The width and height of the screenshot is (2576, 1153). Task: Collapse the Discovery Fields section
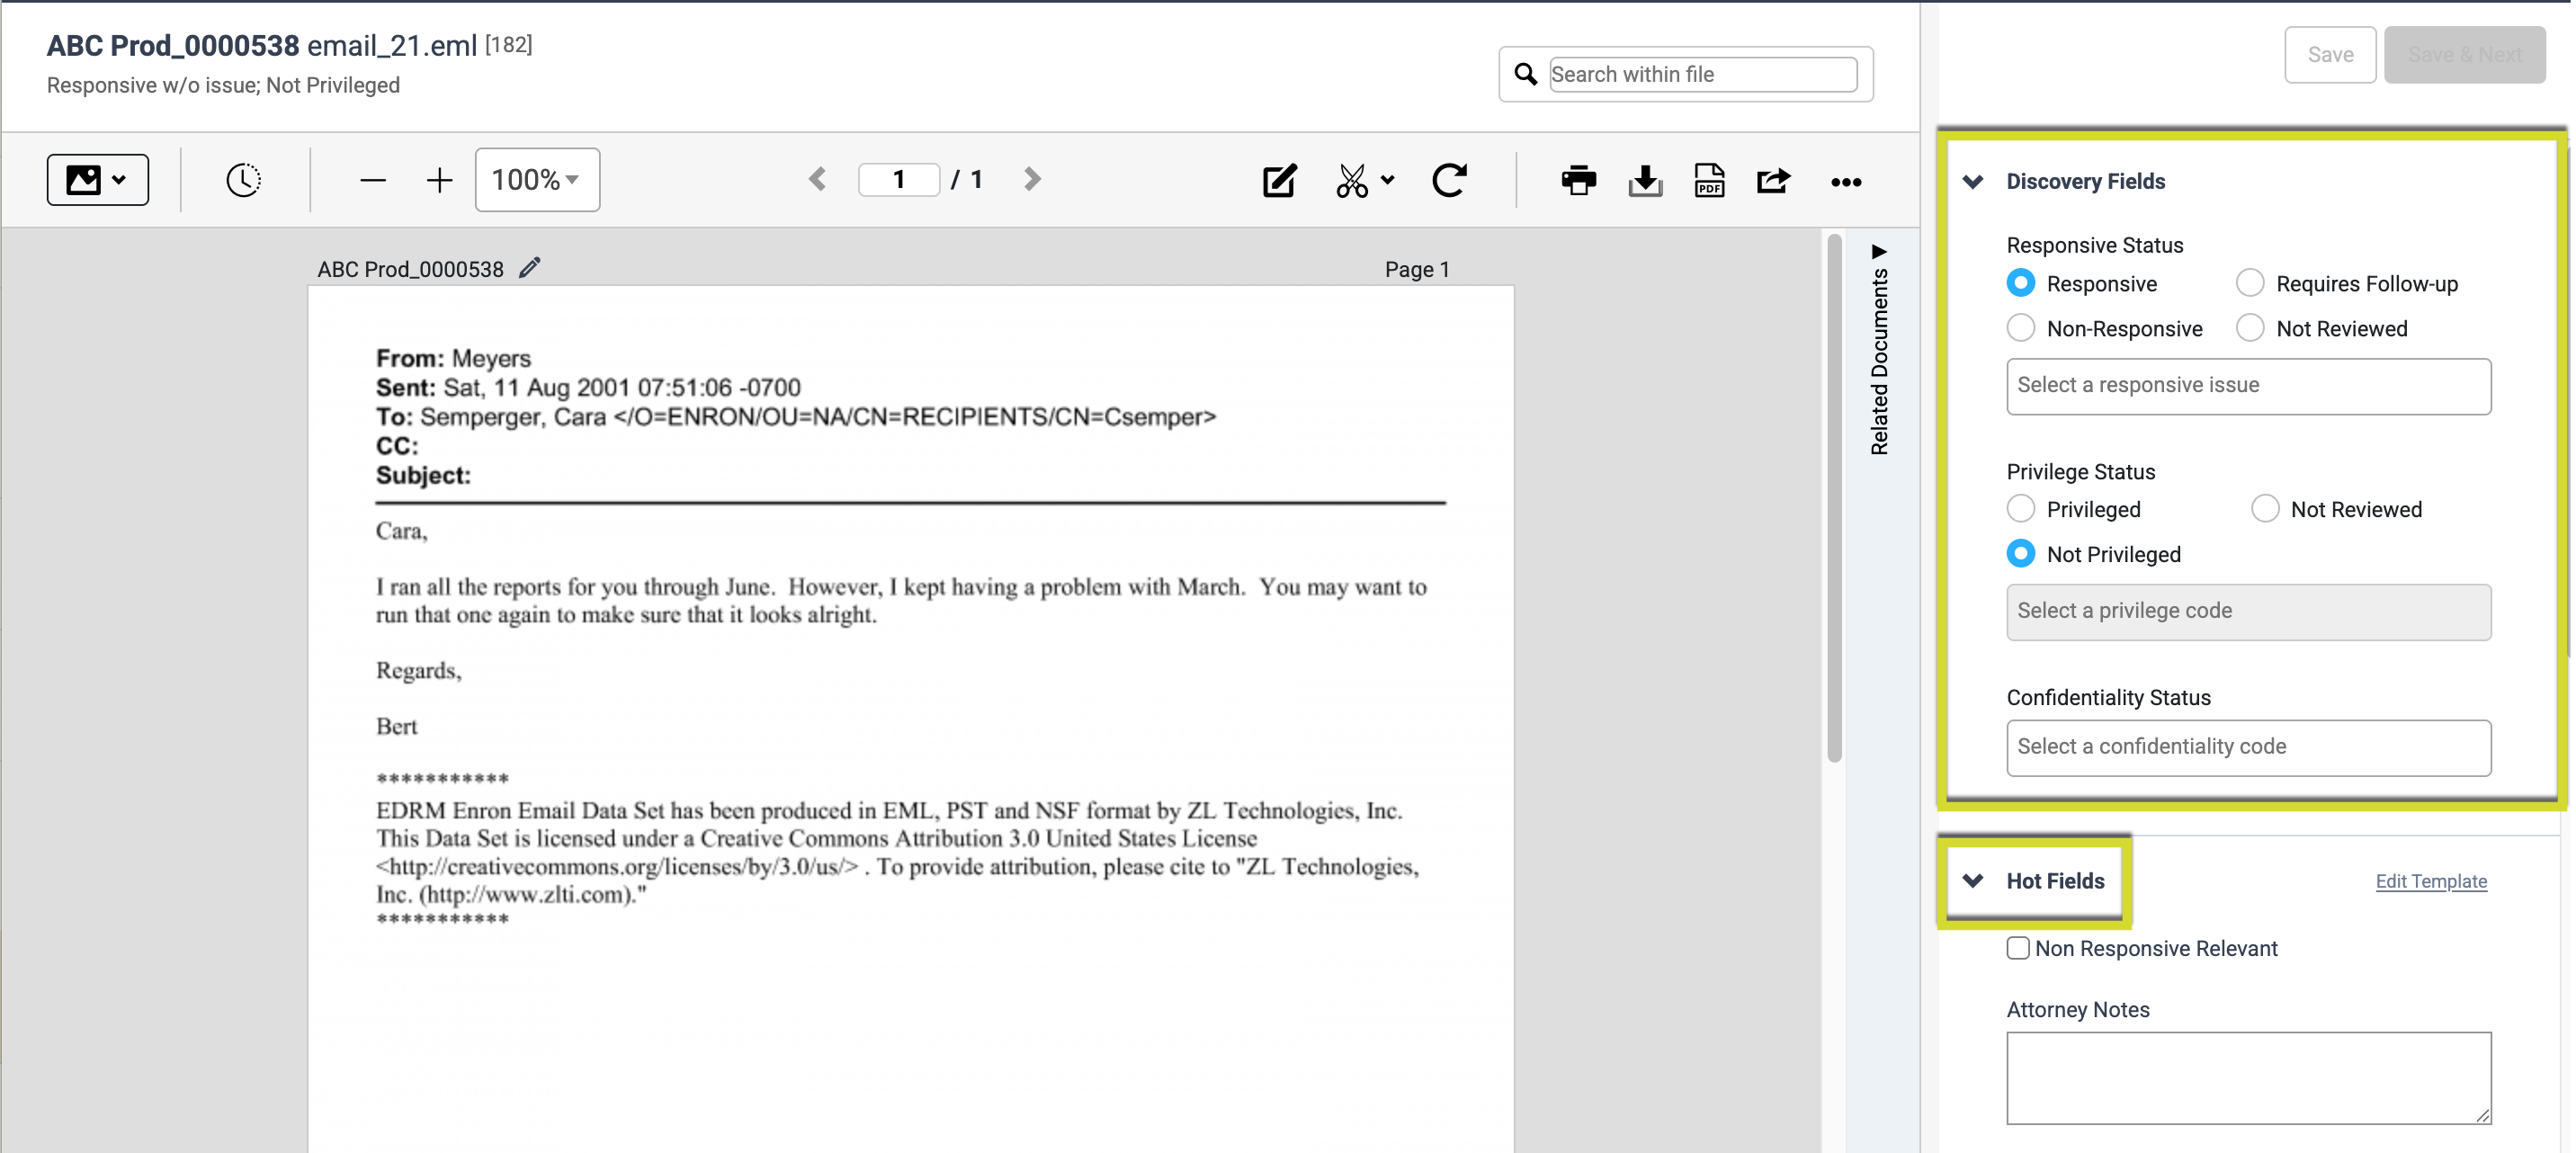(1973, 182)
